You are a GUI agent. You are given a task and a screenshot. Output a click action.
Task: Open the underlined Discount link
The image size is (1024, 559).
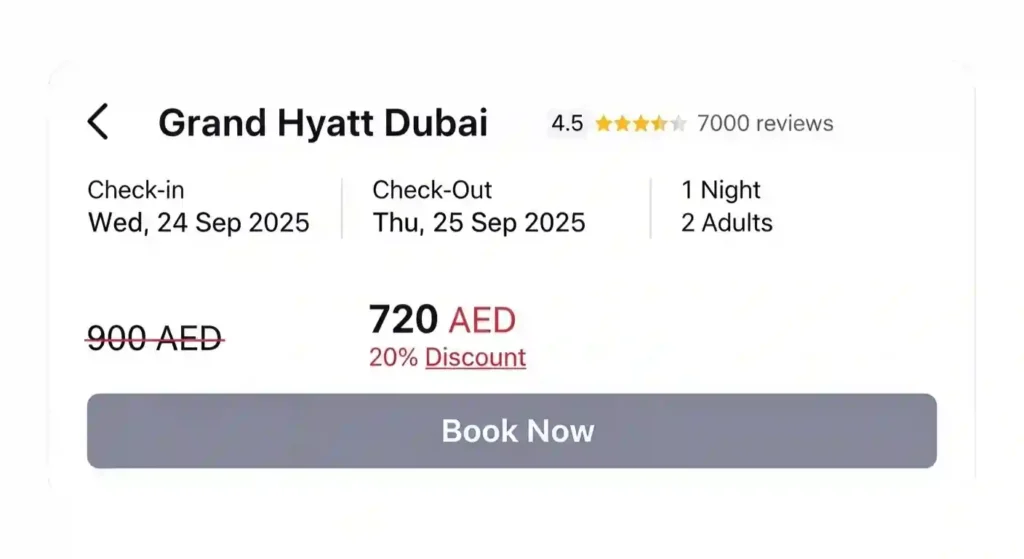(475, 357)
